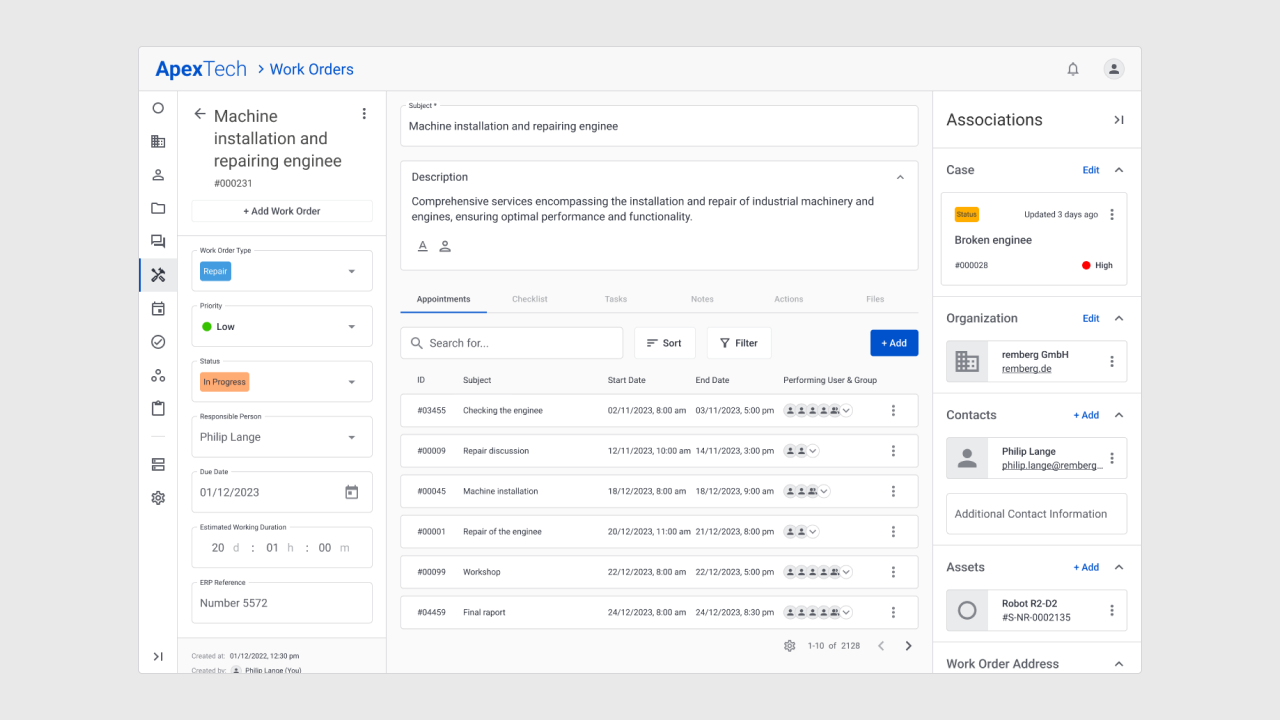1280x720 pixels.
Task: Open options for Workshop appointment row
Action: click(893, 572)
